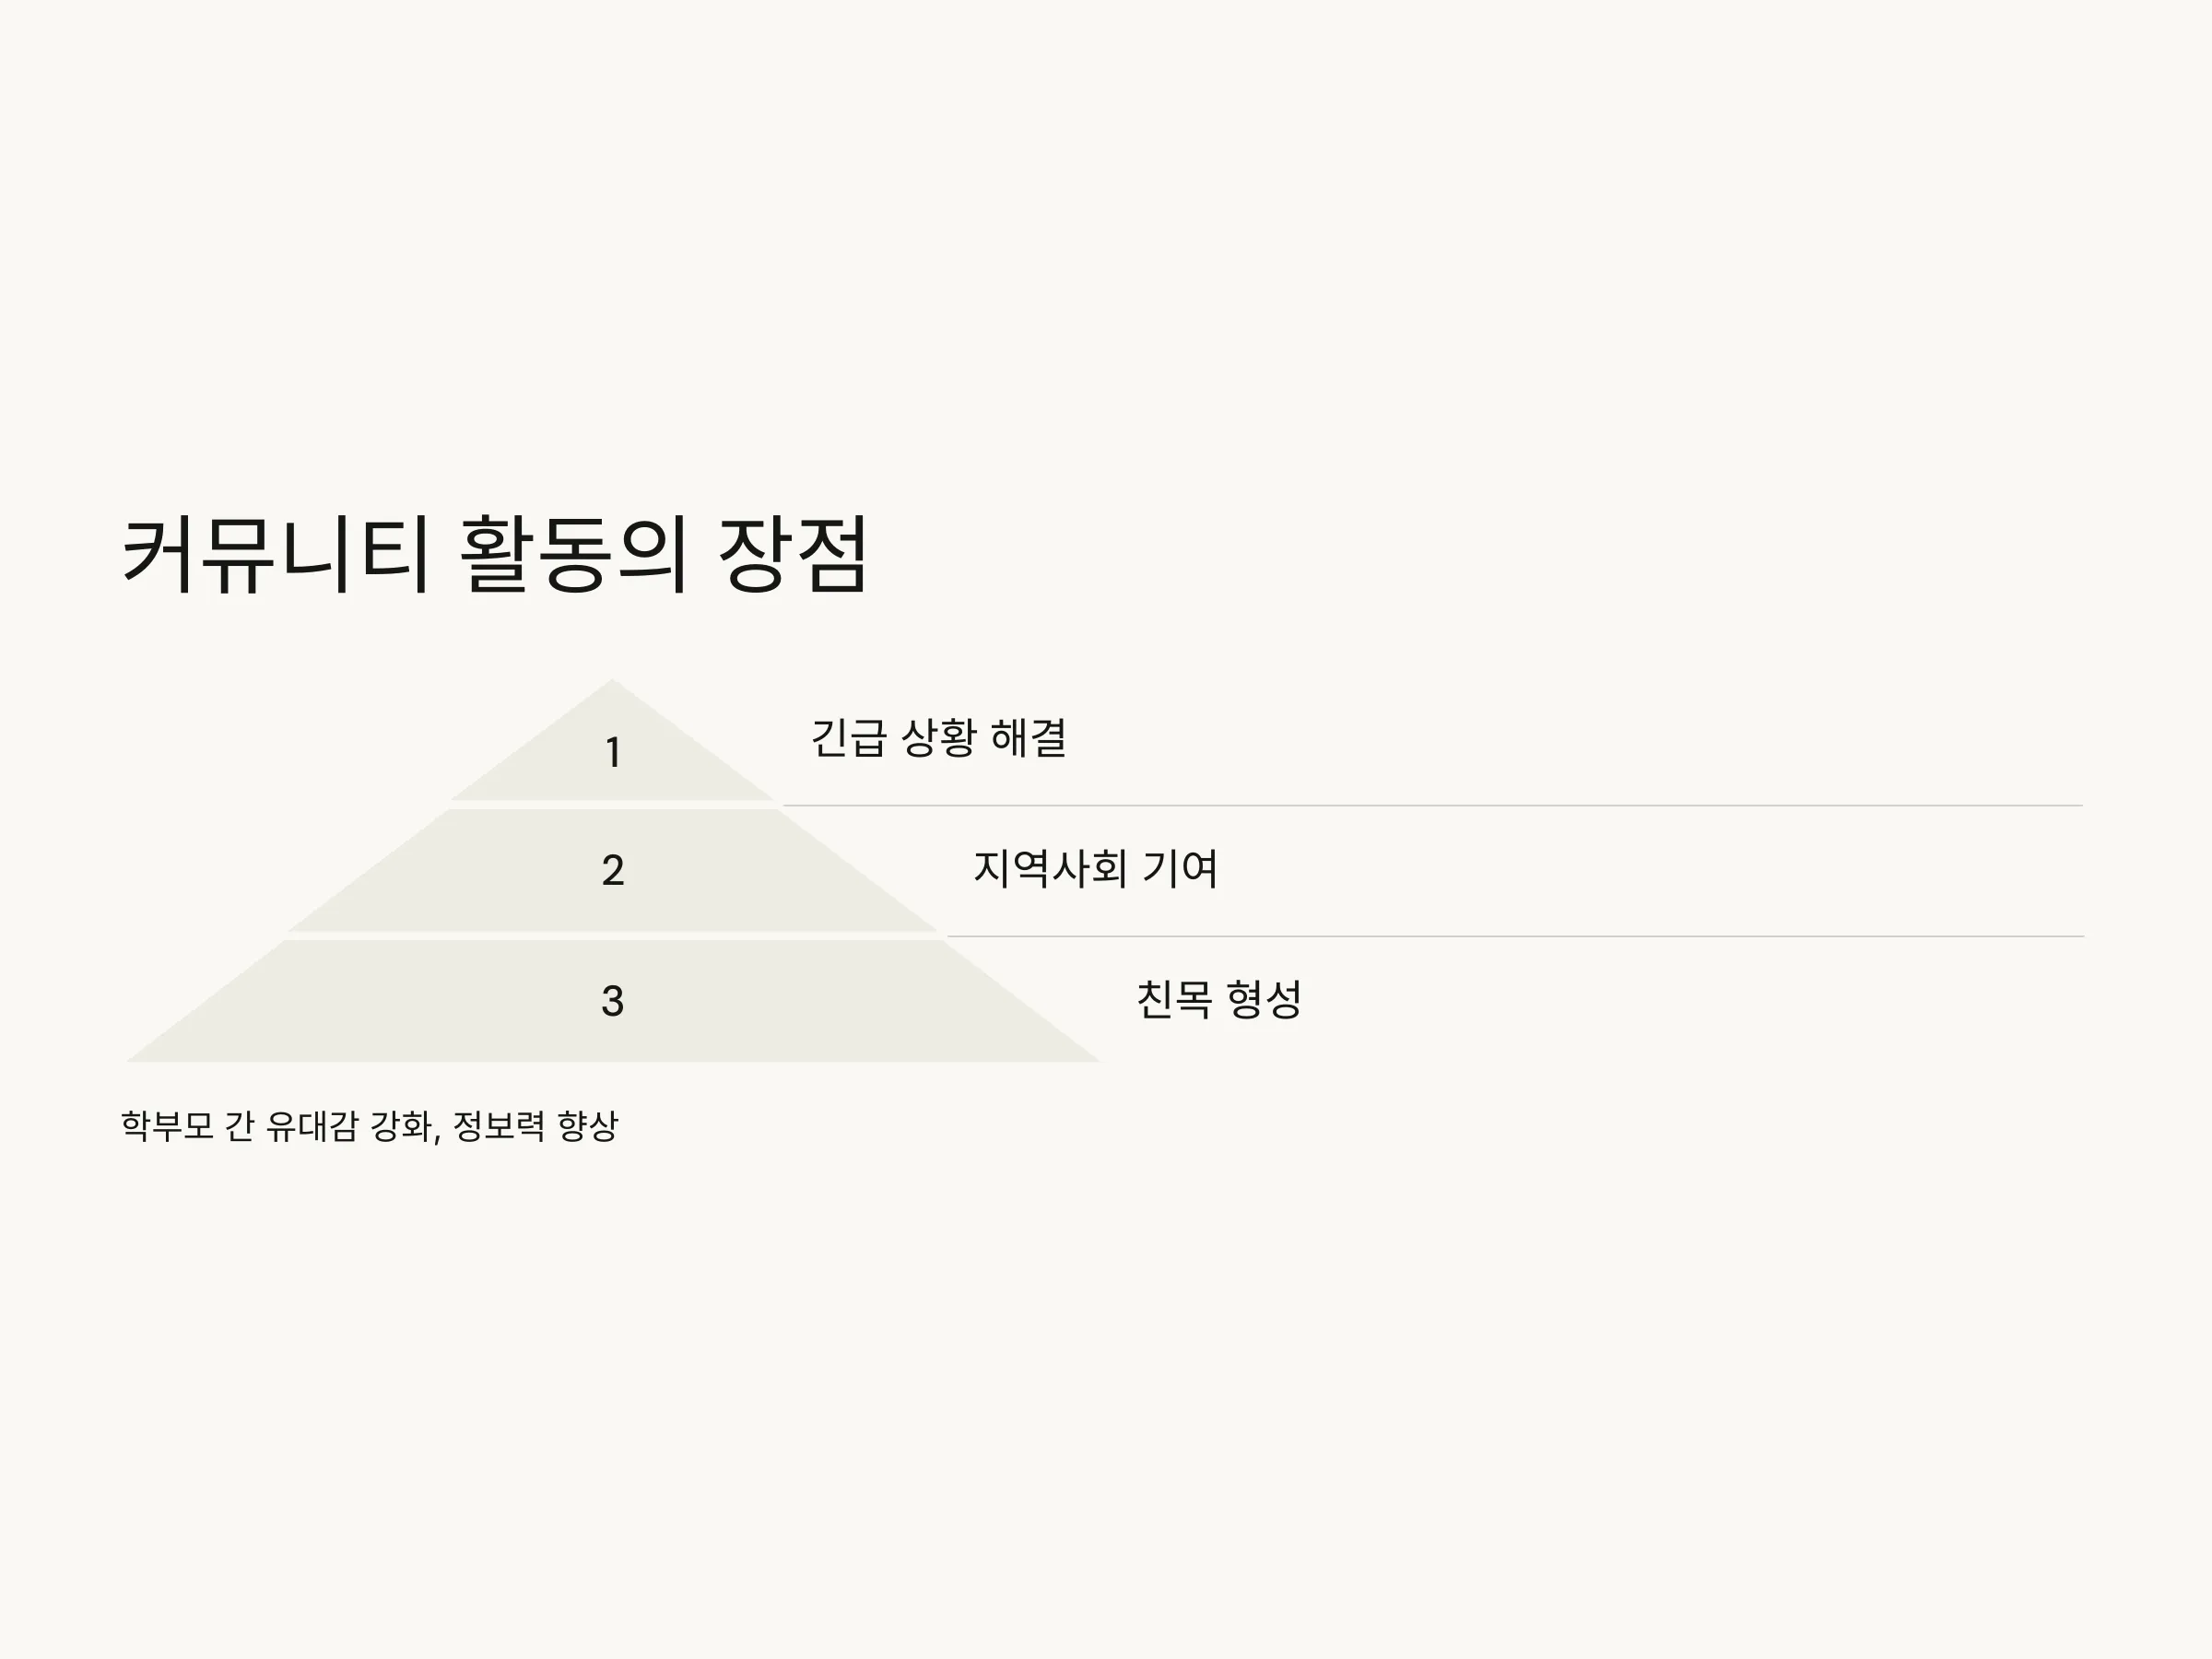Select the word "활동의" in the heading

(574, 555)
